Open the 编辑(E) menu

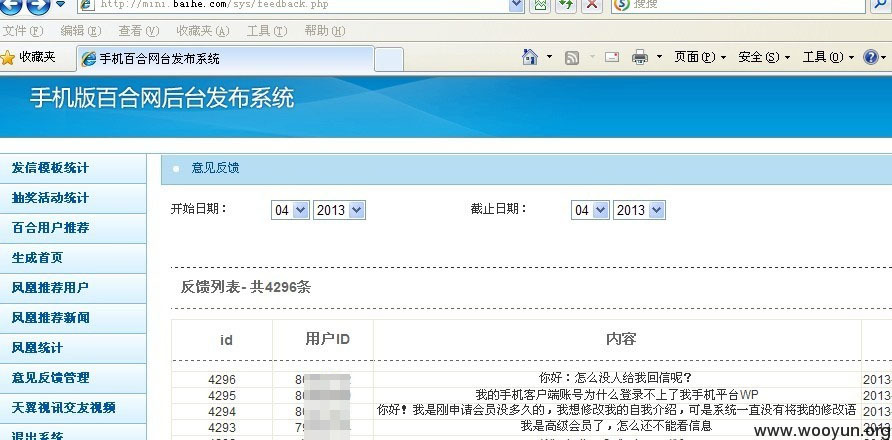pos(81,31)
